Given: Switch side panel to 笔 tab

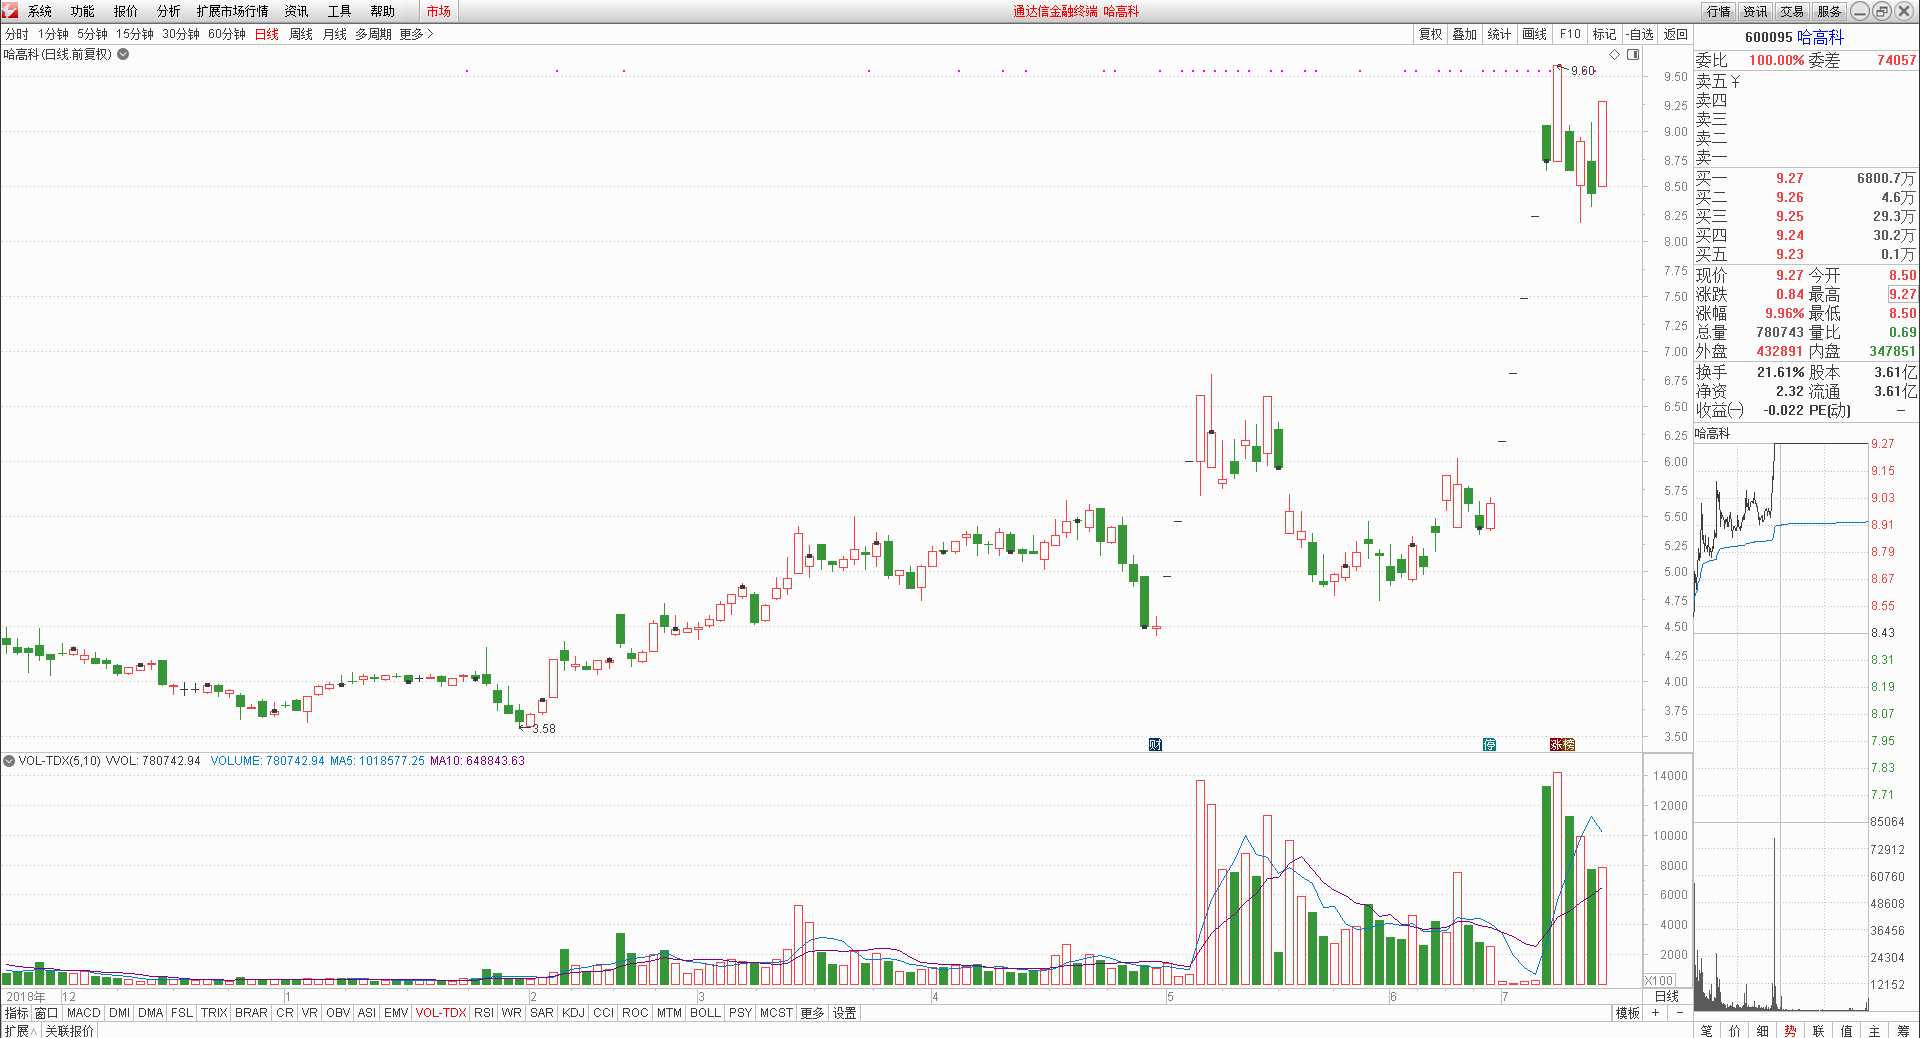Looking at the screenshot, I should 1707,1030.
